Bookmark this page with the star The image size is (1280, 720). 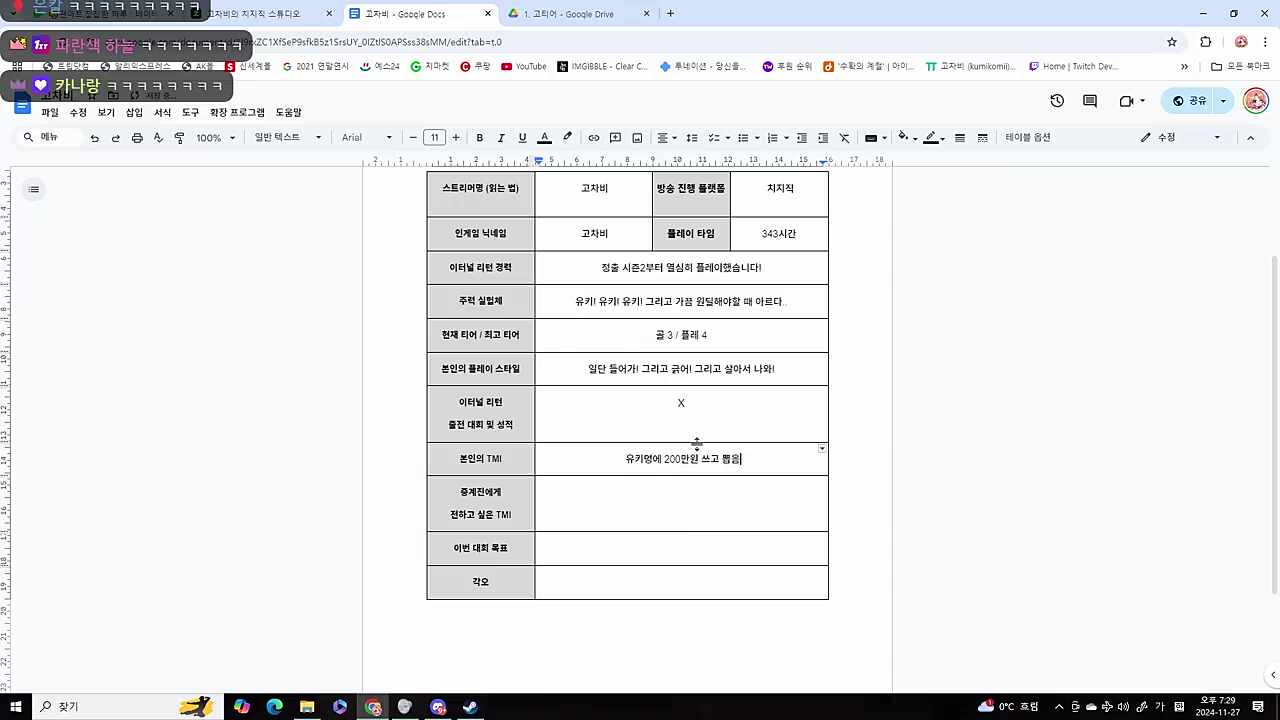[x=1172, y=42]
